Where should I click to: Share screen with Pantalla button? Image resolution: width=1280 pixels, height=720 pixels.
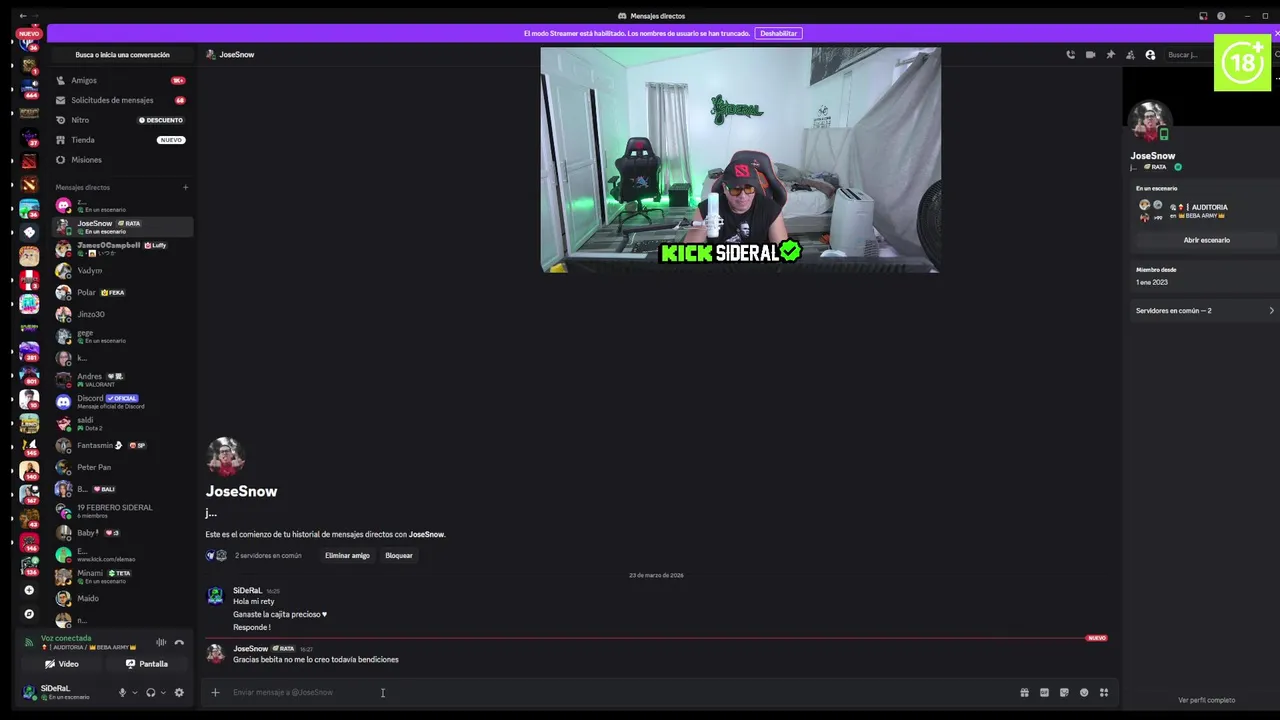147,664
